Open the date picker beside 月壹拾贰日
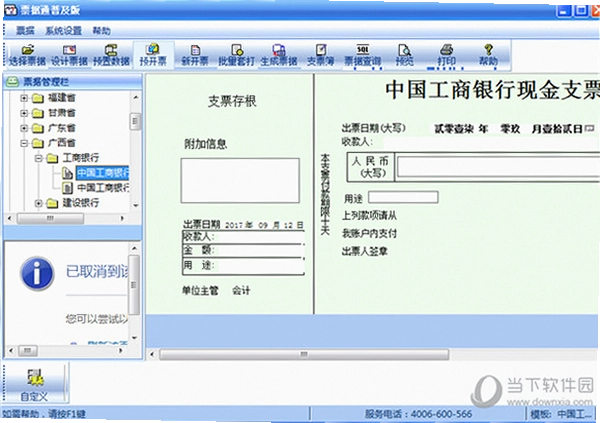600x423 pixels. [590, 128]
